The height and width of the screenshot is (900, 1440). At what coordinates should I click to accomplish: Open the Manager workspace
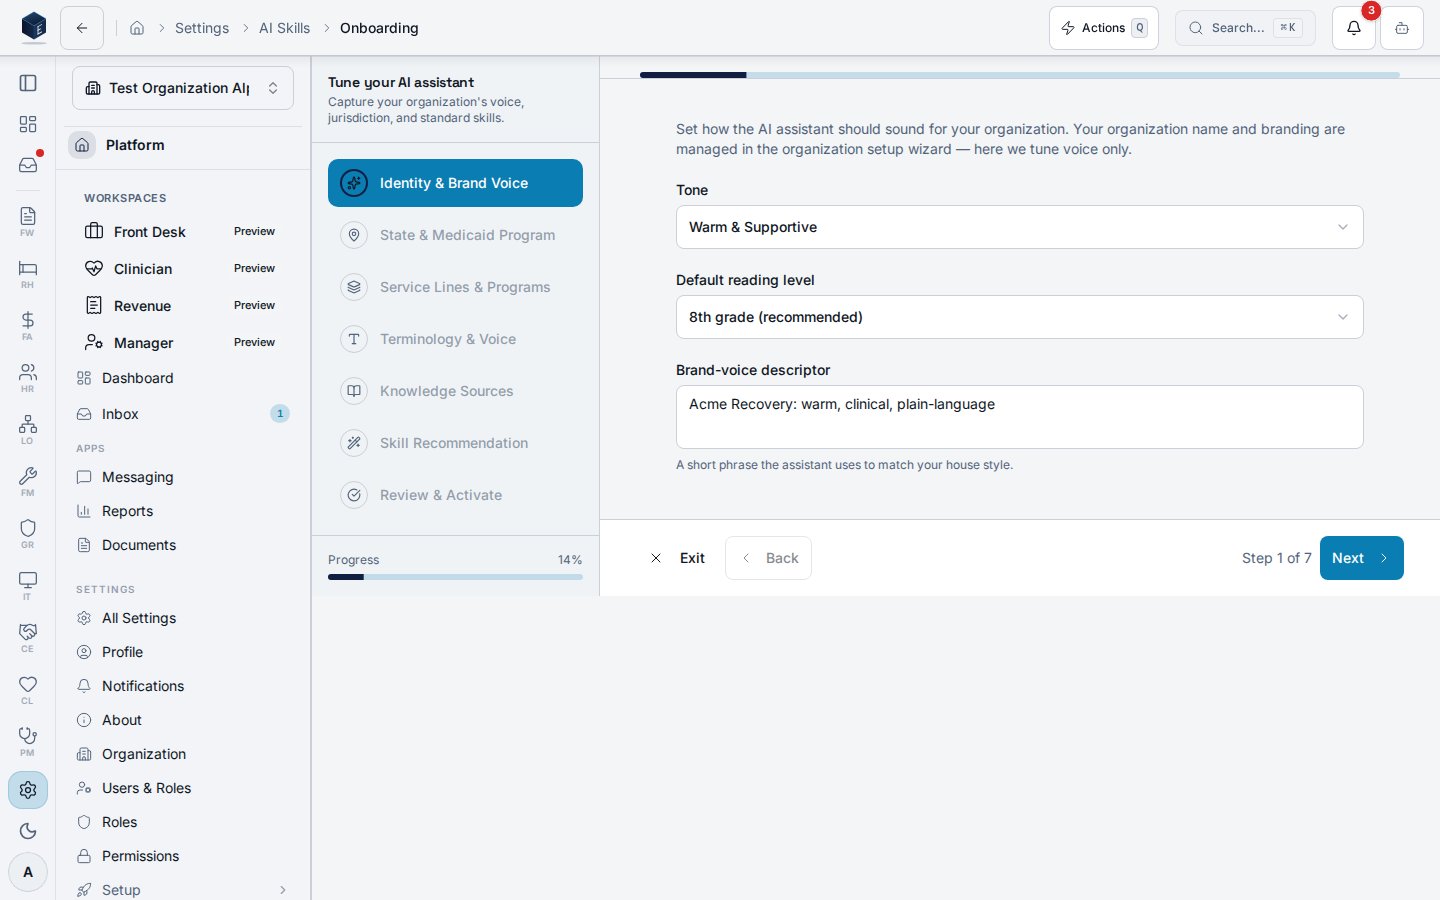click(x=183, y=343)
